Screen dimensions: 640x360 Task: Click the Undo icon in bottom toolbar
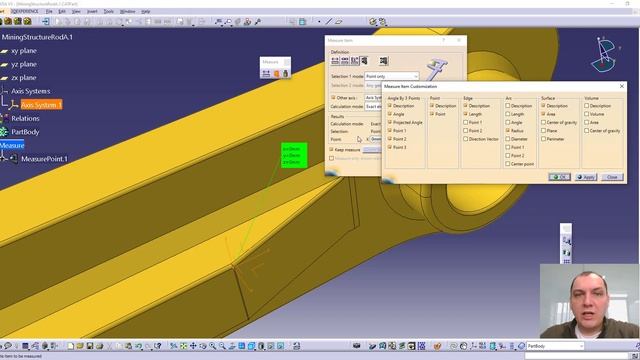(138, 346)
